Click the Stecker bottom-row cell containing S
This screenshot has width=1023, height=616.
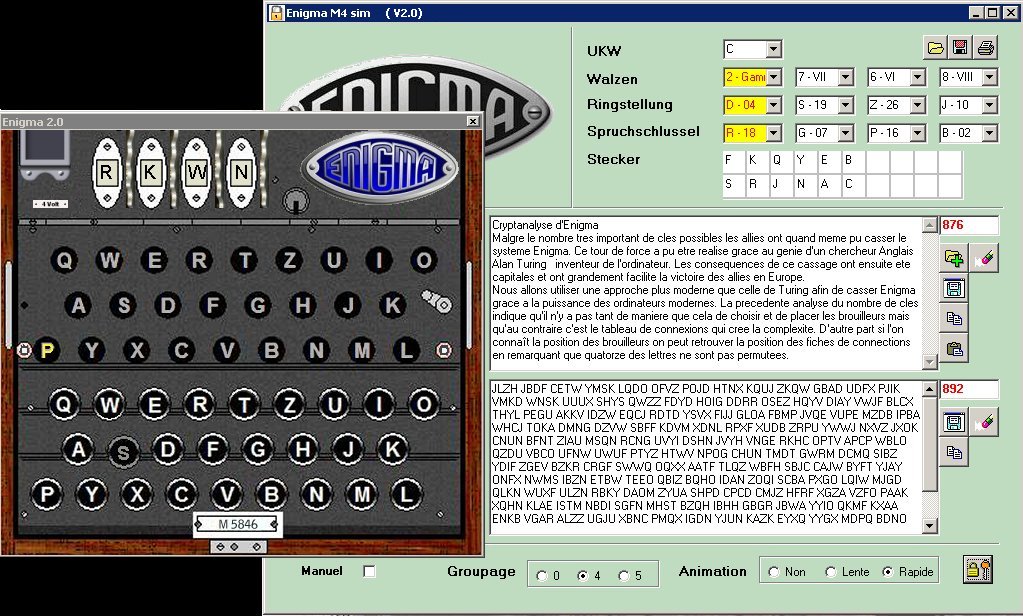pyautogui.click(x=734, y=185)
